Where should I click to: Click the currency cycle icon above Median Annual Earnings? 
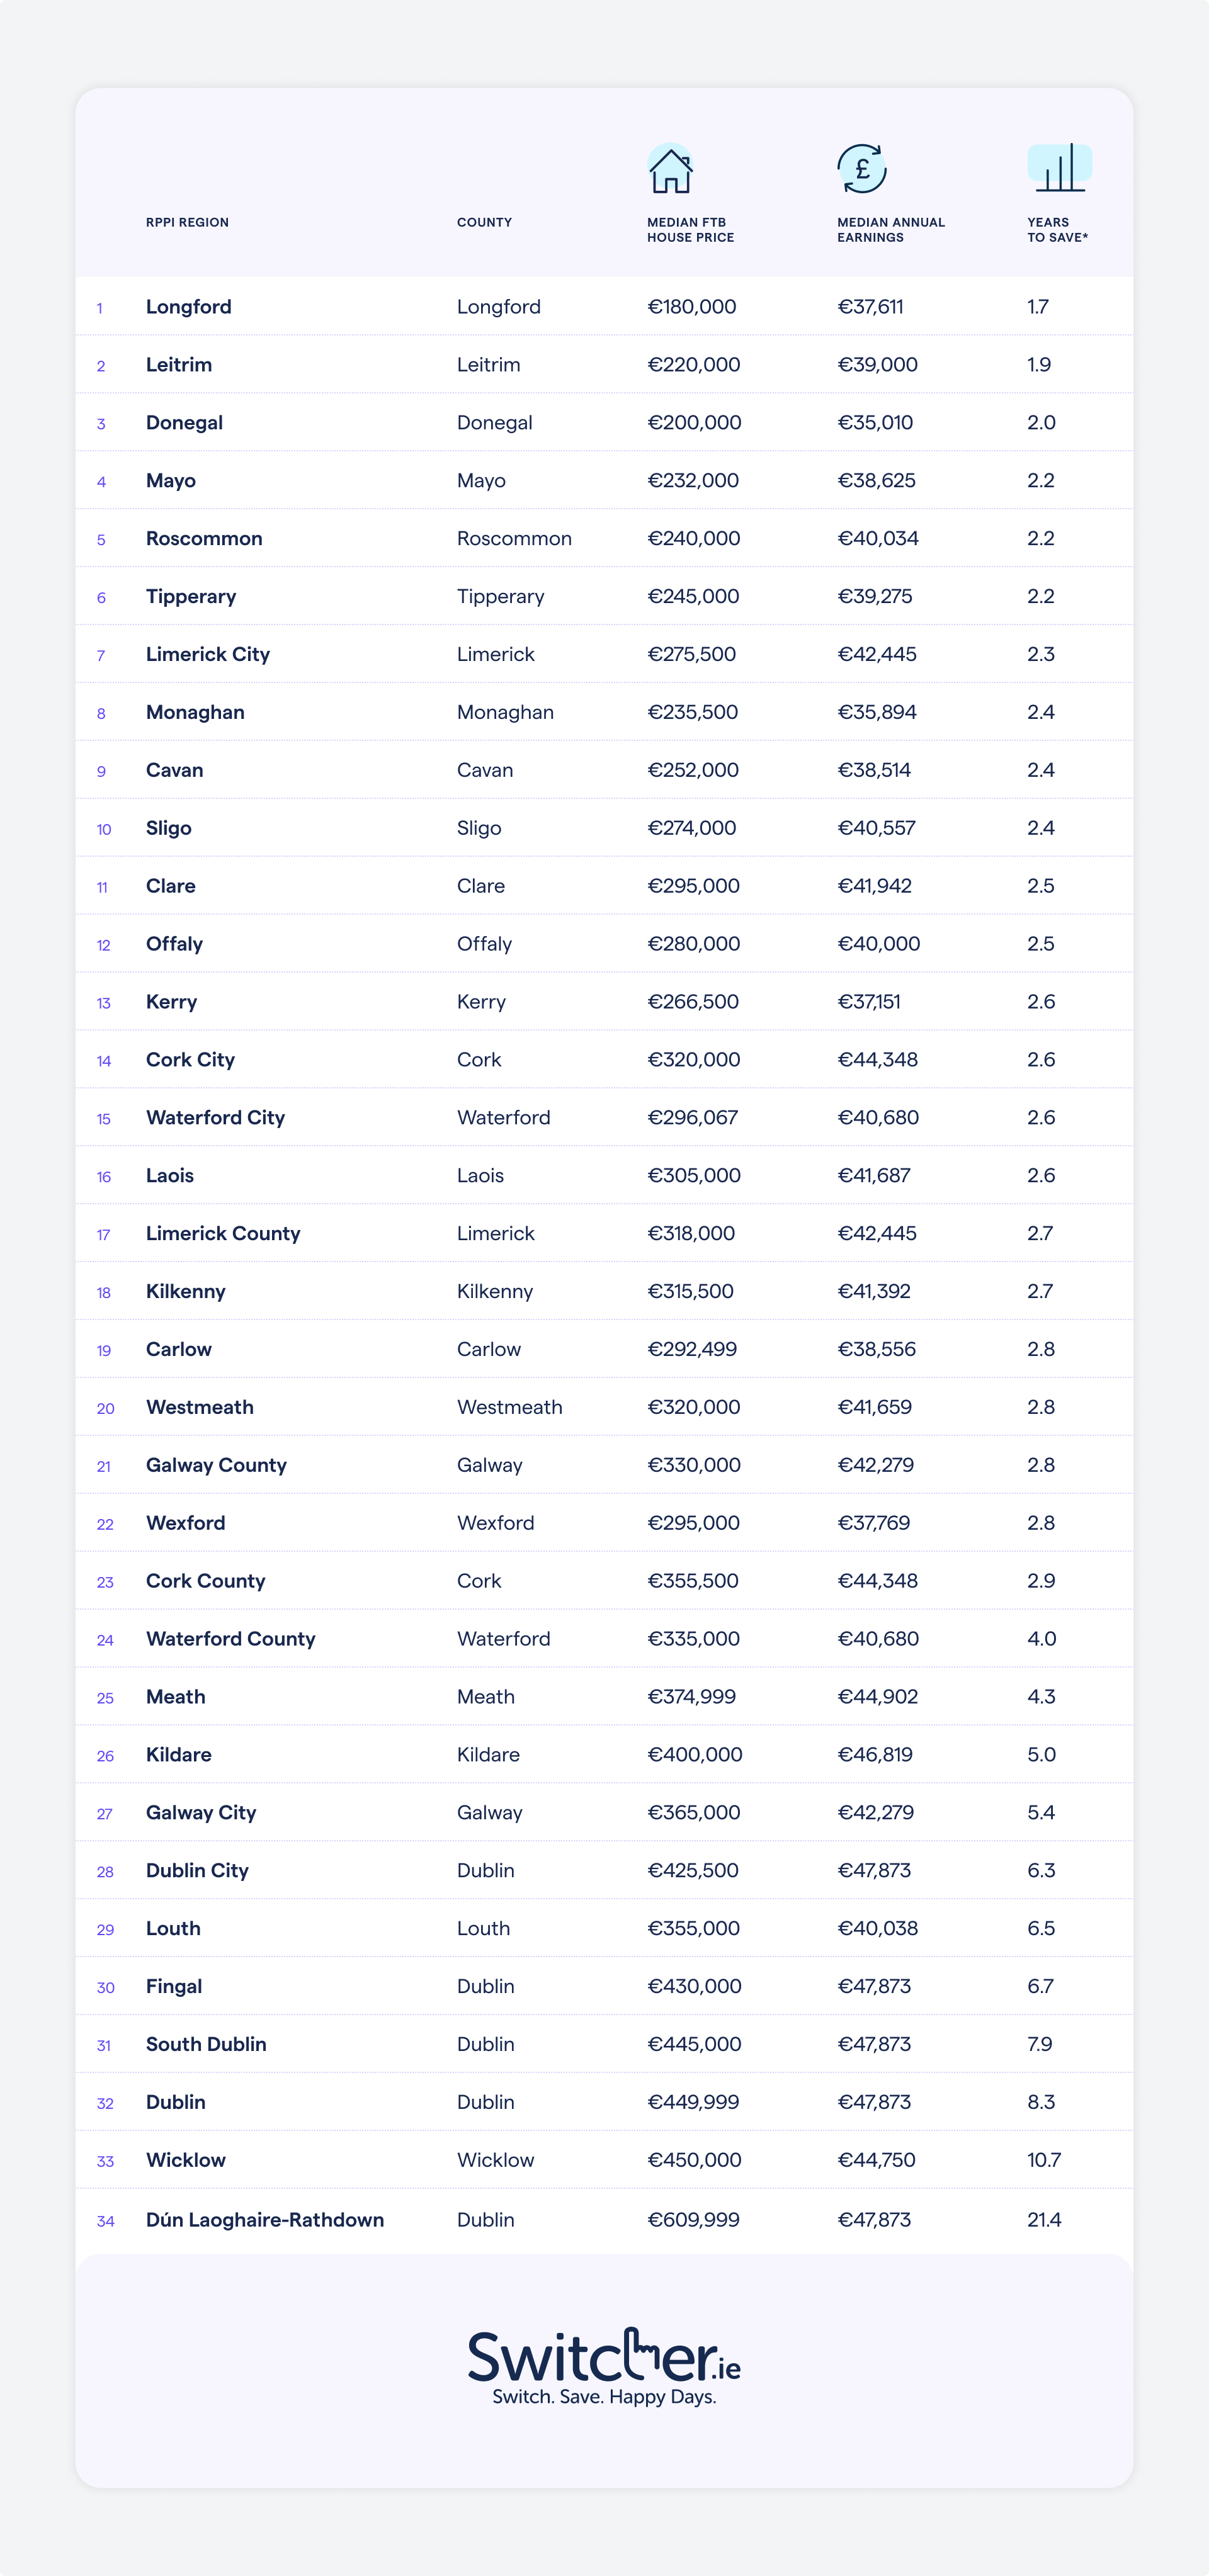pos(861,168)
